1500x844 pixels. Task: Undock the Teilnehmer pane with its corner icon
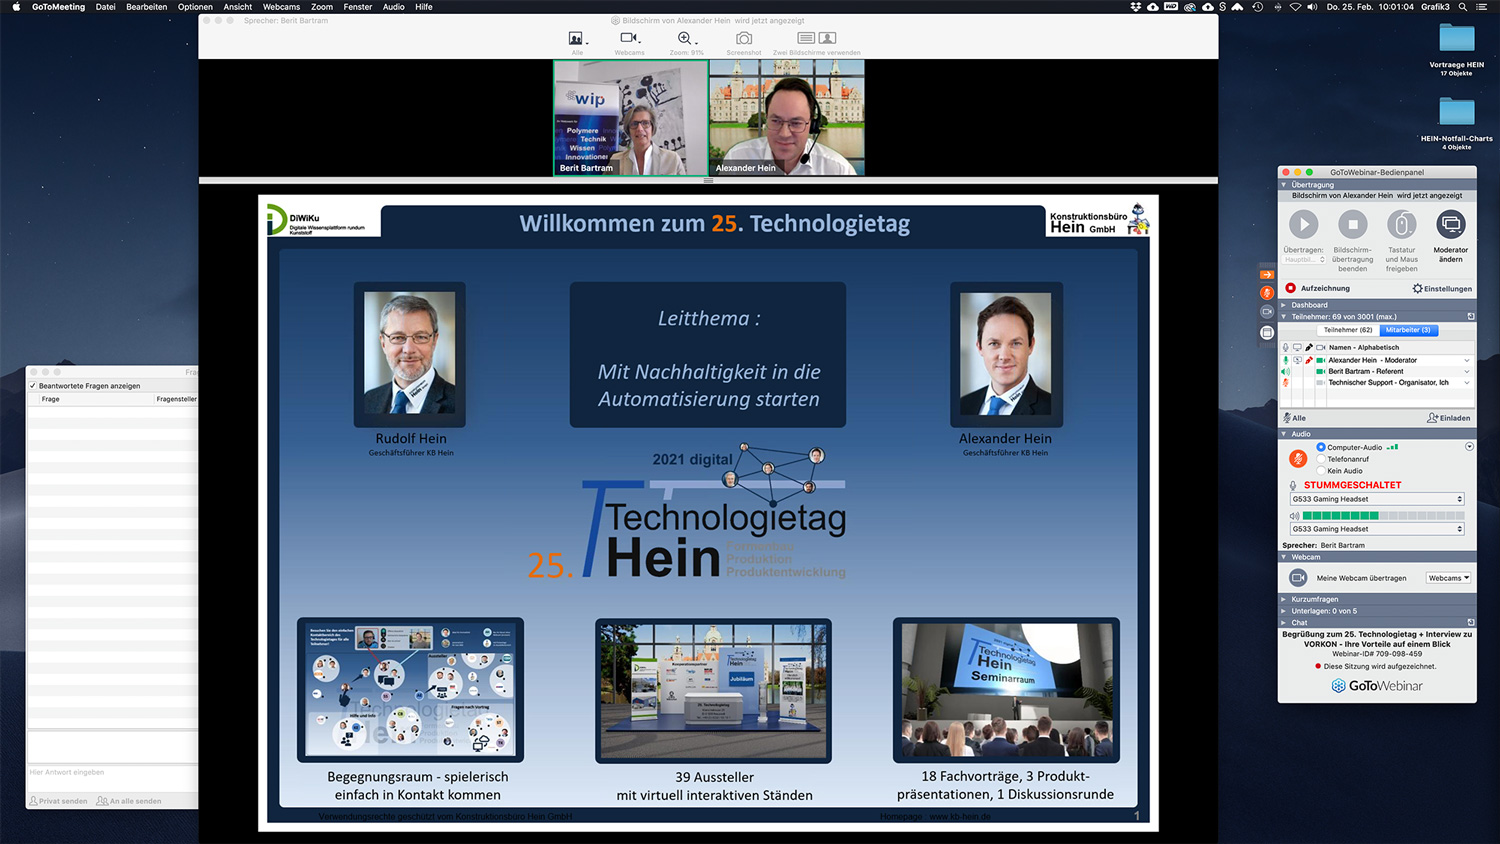(x=1470, y=316)
